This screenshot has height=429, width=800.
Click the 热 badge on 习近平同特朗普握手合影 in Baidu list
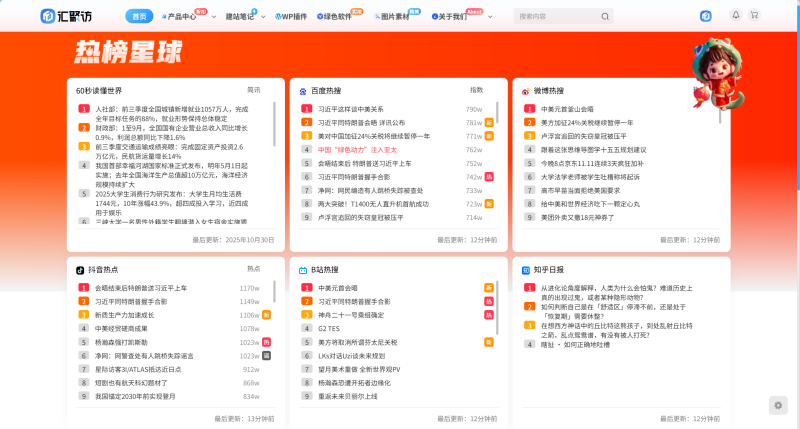(489, 177)
